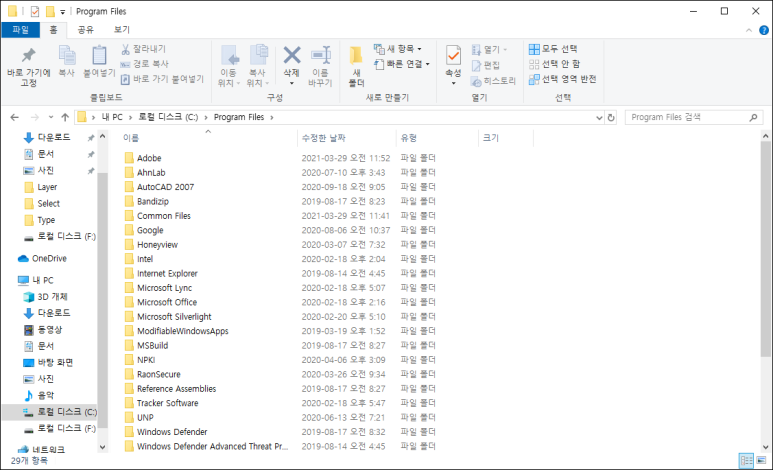Open the New Item (새 항목) dropdown
Image resolution: width=773 pixels, height=470 pixels.
[398, 49]
